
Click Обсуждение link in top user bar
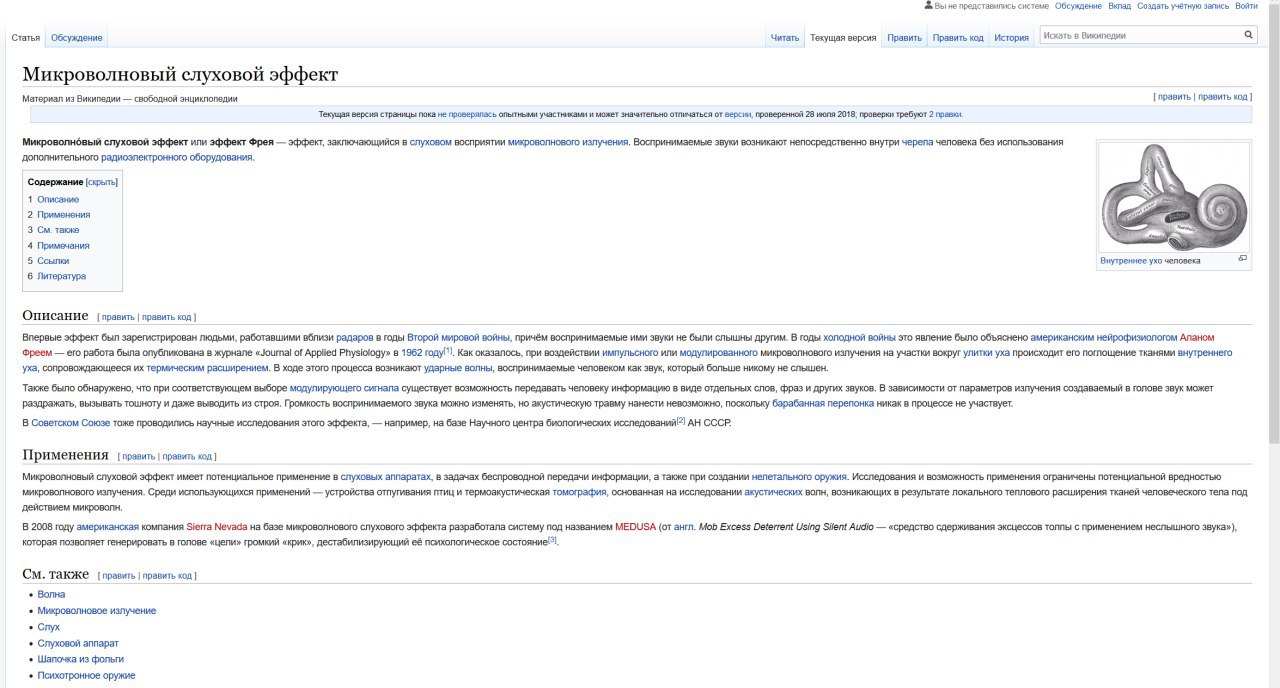[x=1078, y=6]
